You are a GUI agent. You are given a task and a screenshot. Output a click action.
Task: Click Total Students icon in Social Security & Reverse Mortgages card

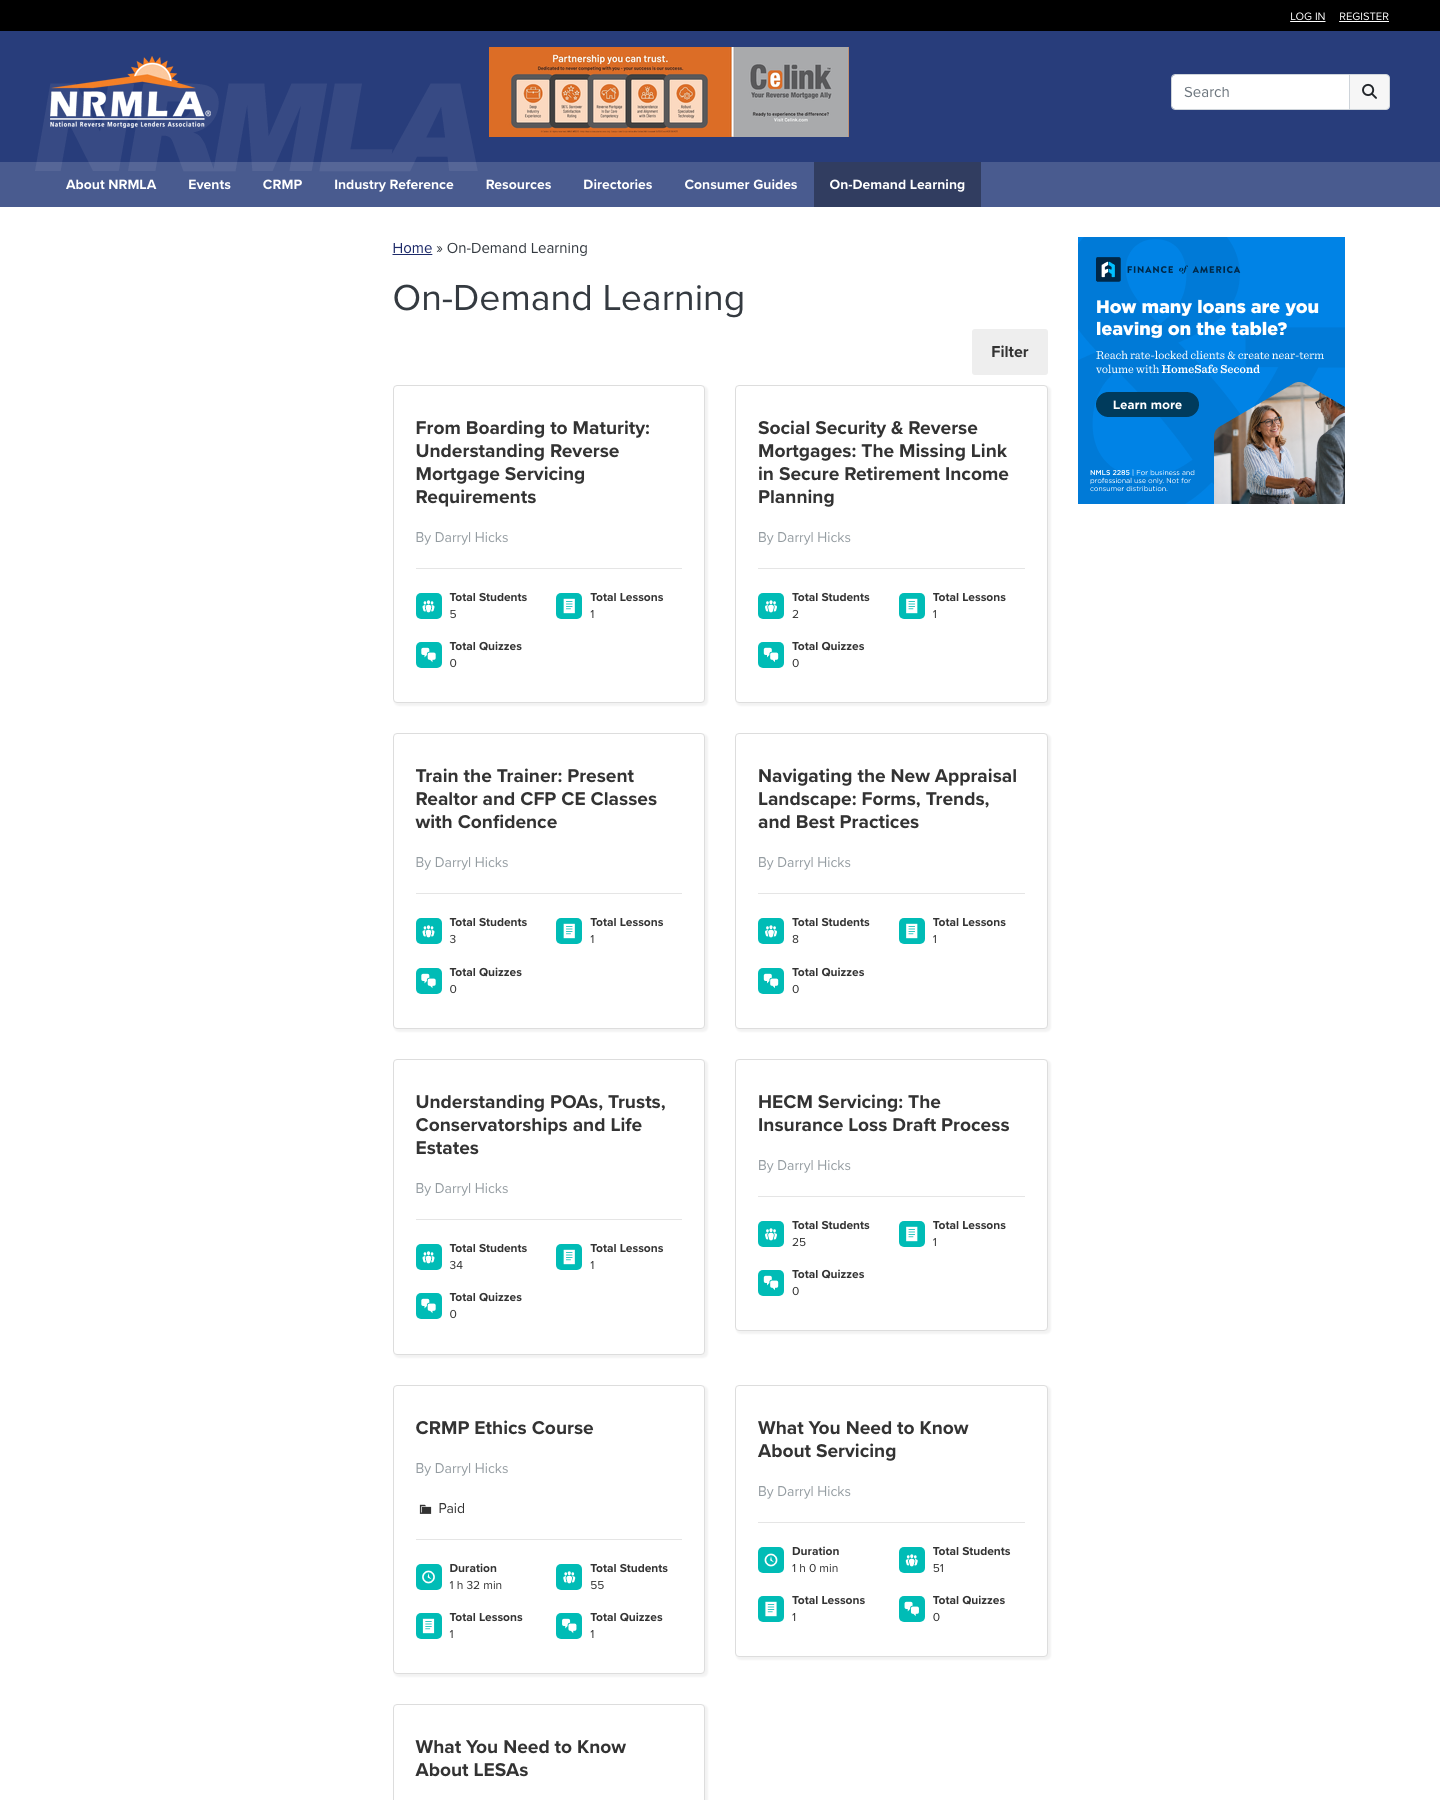tap(771, 606)
